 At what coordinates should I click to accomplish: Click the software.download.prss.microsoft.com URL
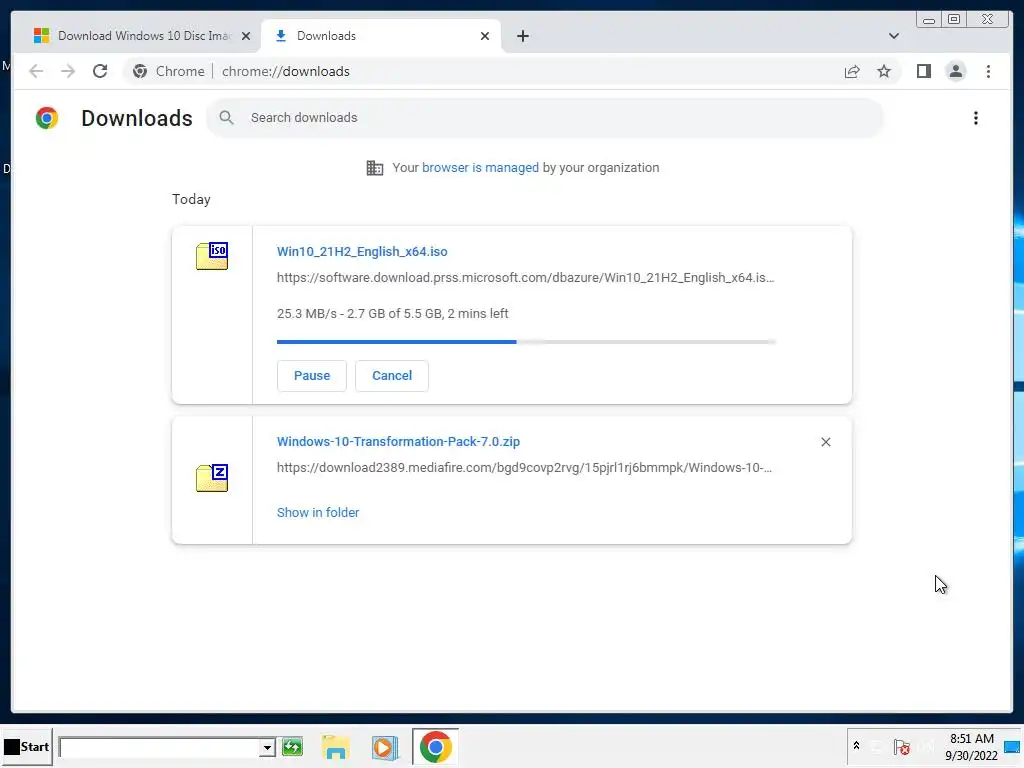[526, 278]
